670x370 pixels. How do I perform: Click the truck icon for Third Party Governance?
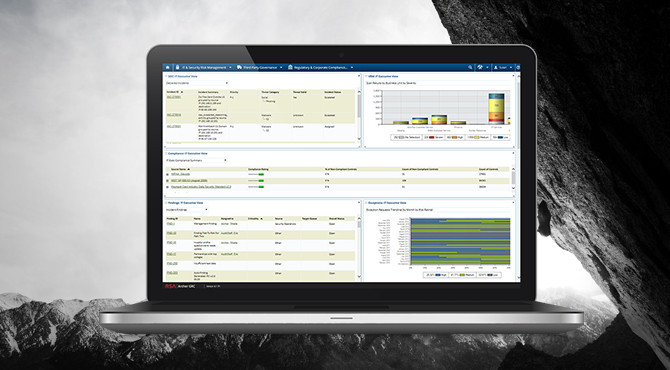point(239,68)
